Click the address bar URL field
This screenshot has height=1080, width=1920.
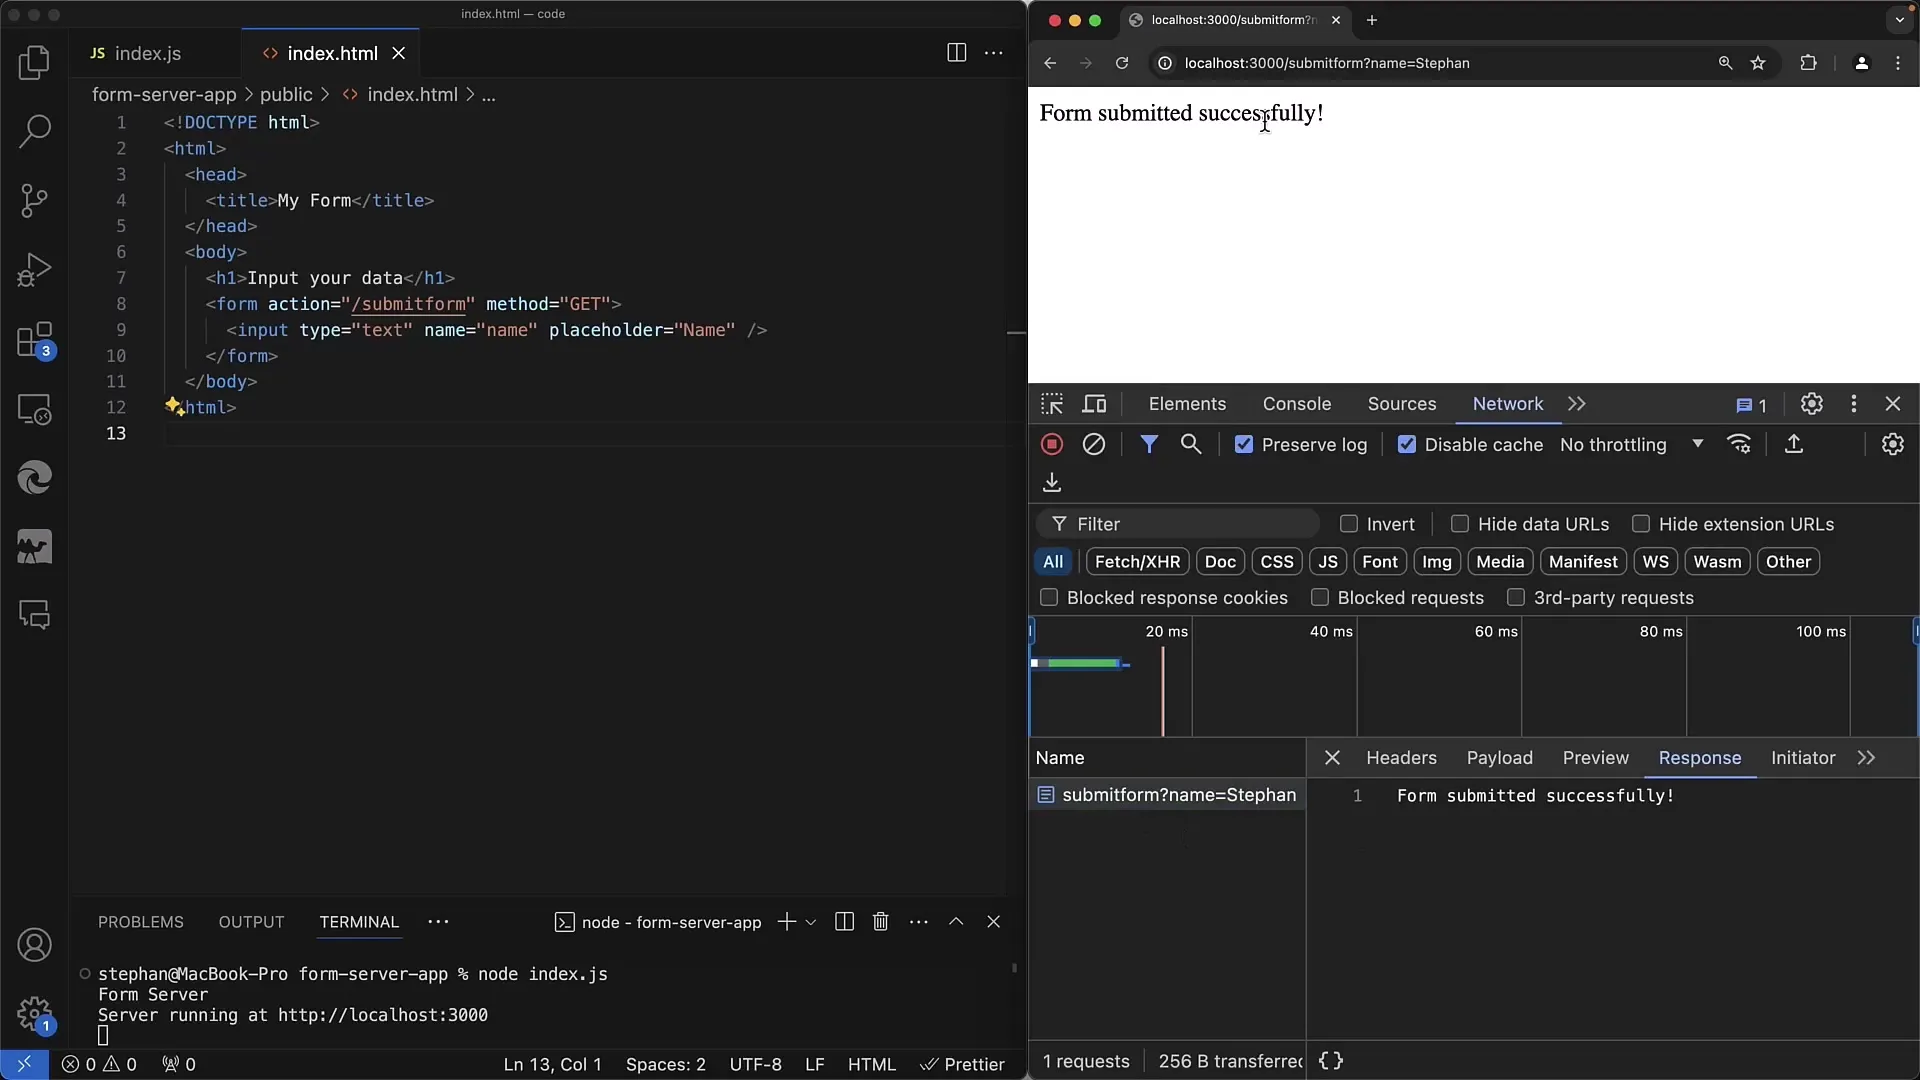[x=1327, y=62]
